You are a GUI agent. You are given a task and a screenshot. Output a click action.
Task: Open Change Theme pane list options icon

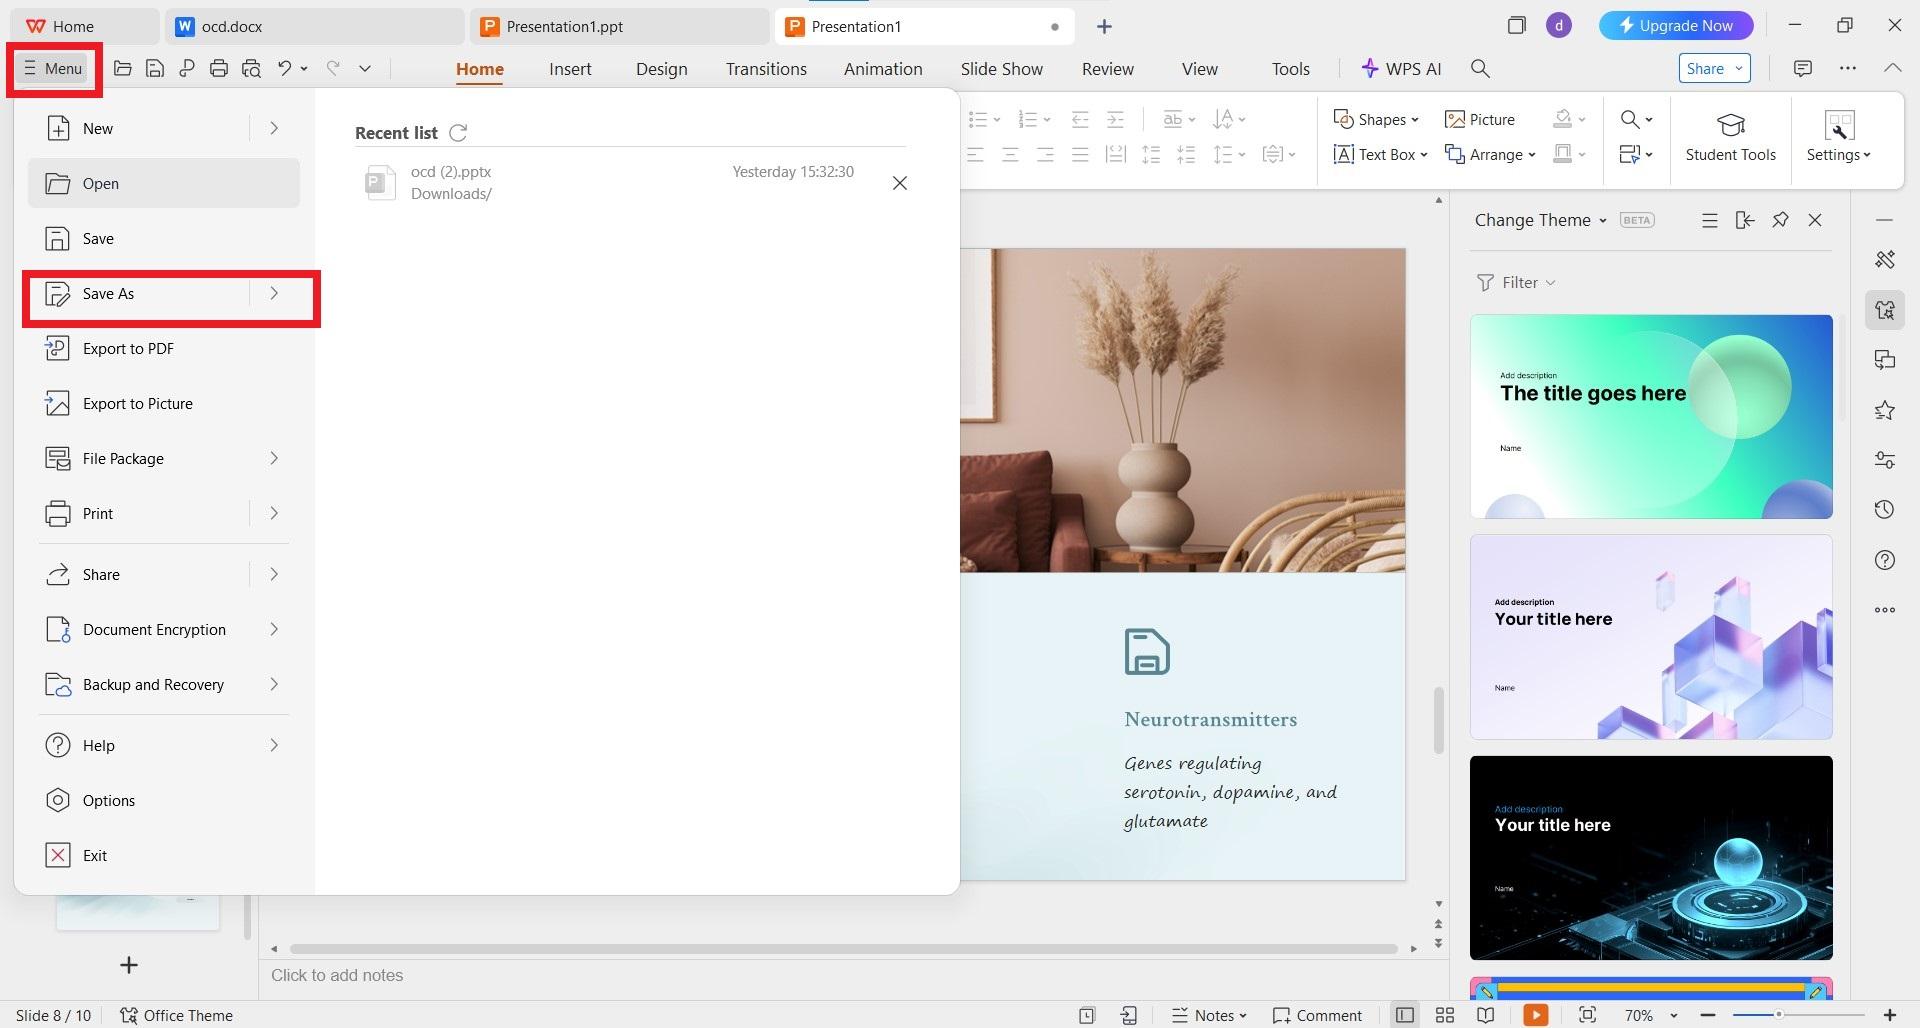click(x=1709, y=220)
